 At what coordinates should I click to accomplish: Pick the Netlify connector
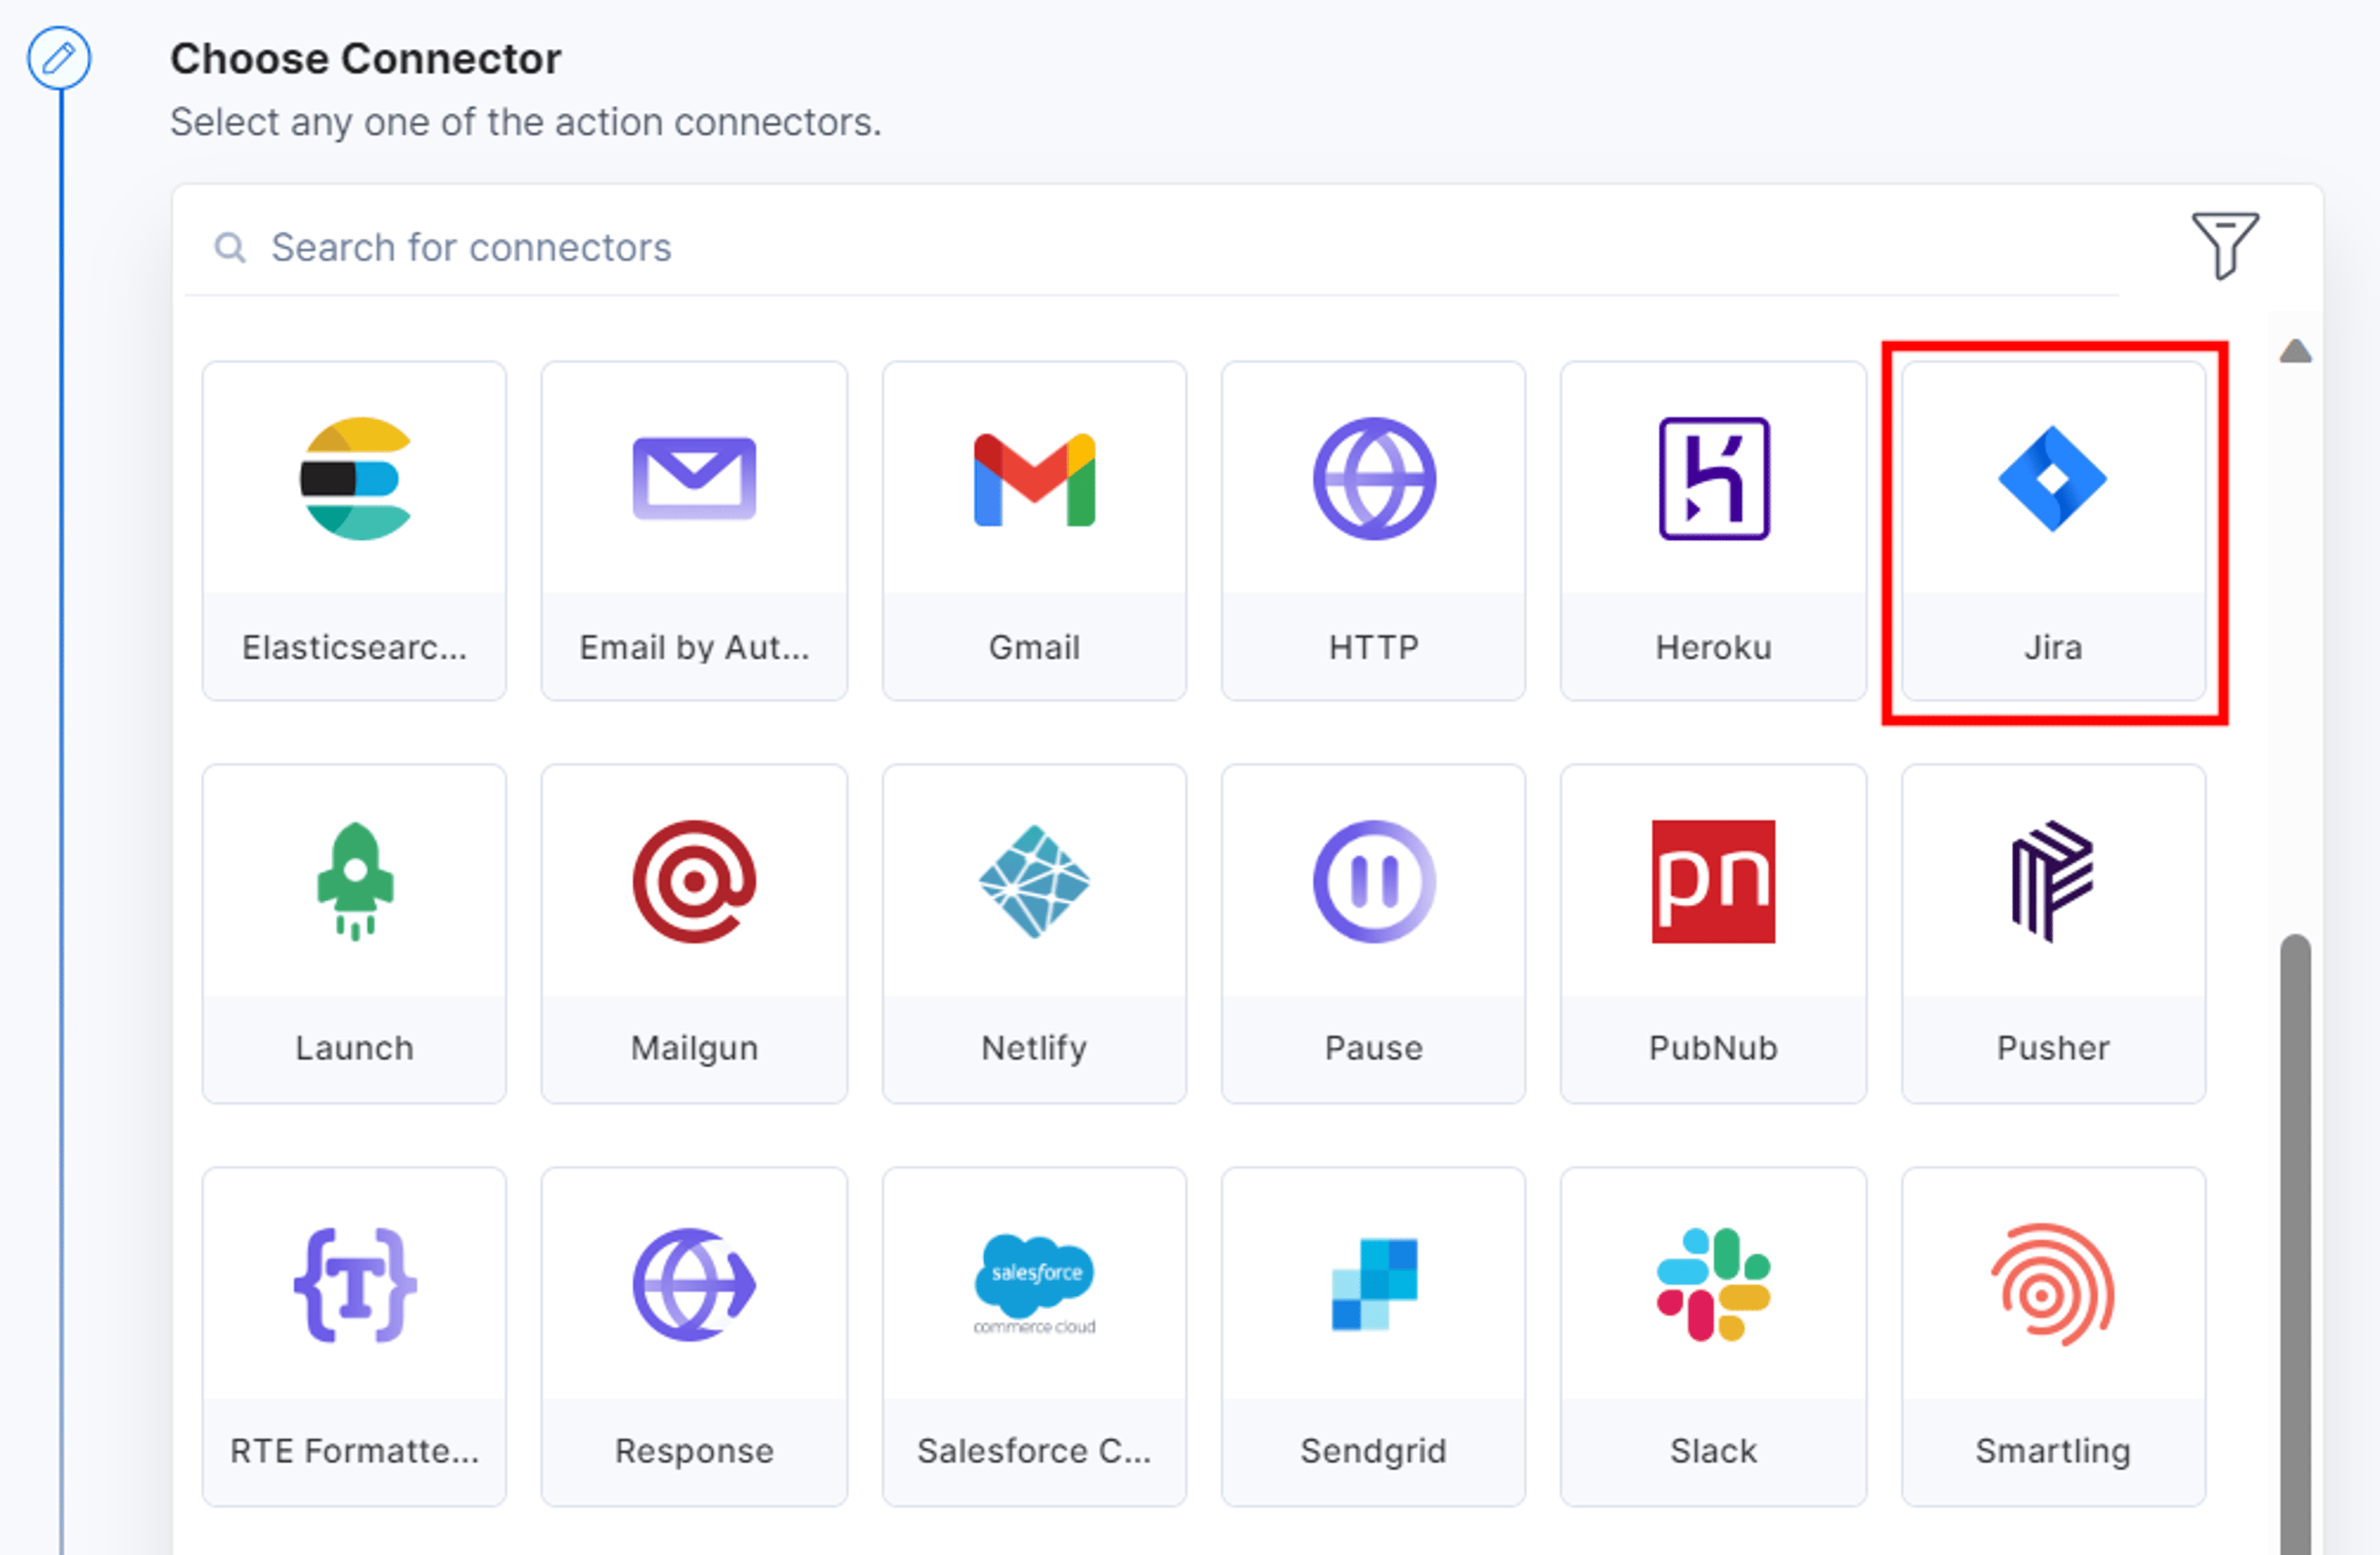tap(1034, 934)
